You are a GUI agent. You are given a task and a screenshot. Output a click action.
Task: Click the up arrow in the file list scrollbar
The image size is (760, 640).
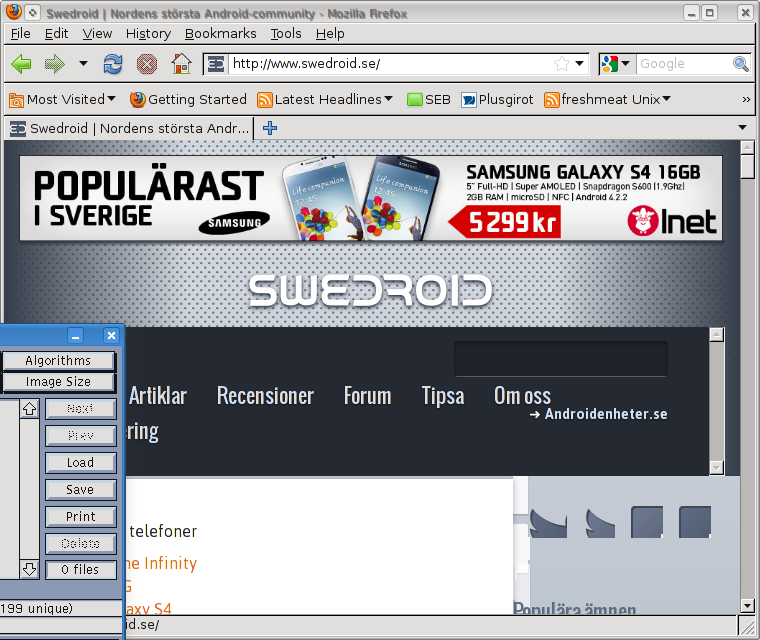coord(30,409)
